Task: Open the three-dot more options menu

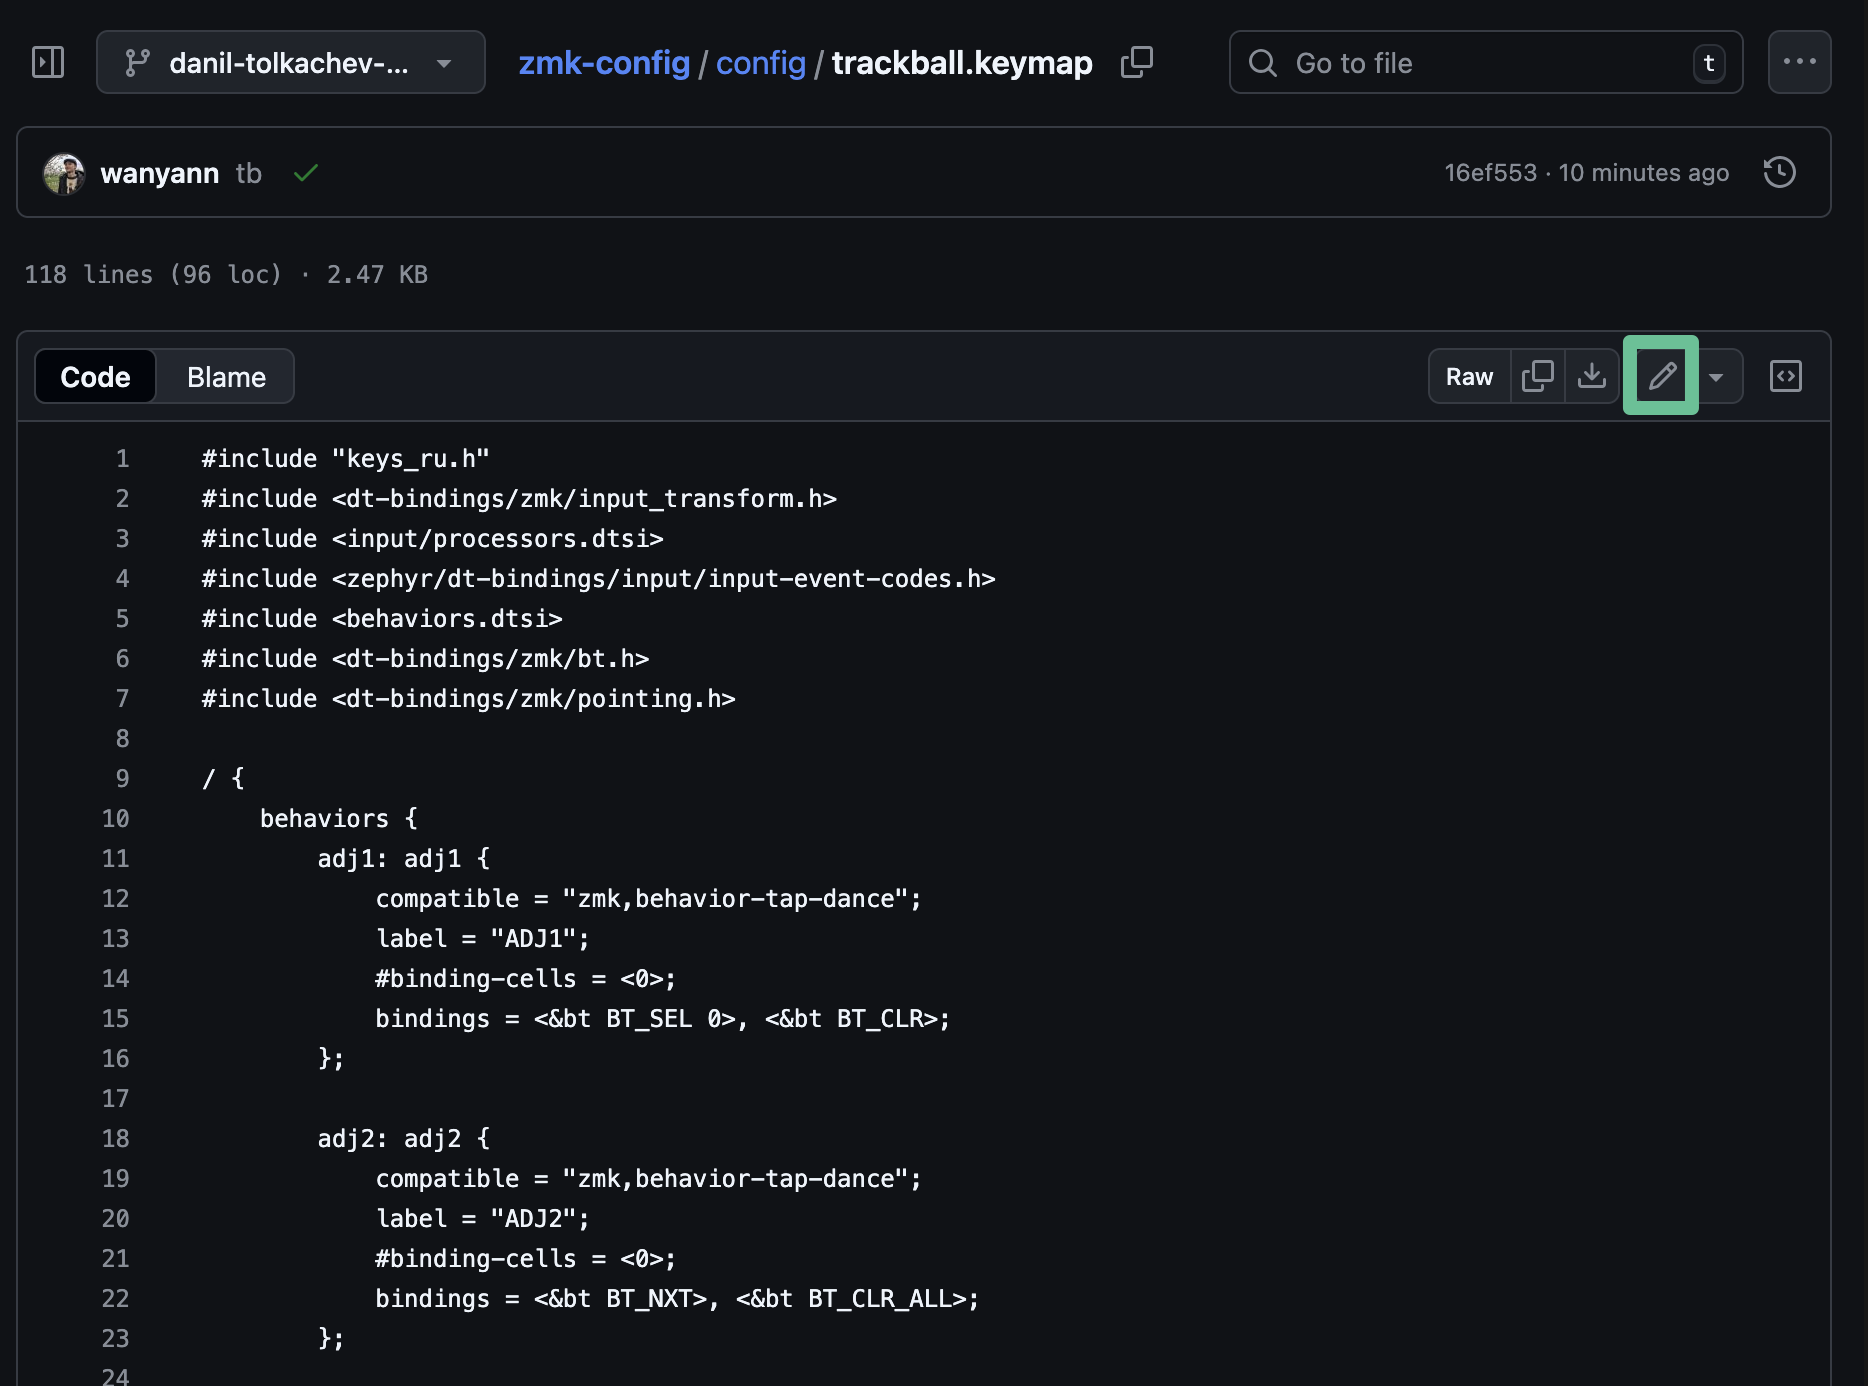Action: pos(1799,62)
